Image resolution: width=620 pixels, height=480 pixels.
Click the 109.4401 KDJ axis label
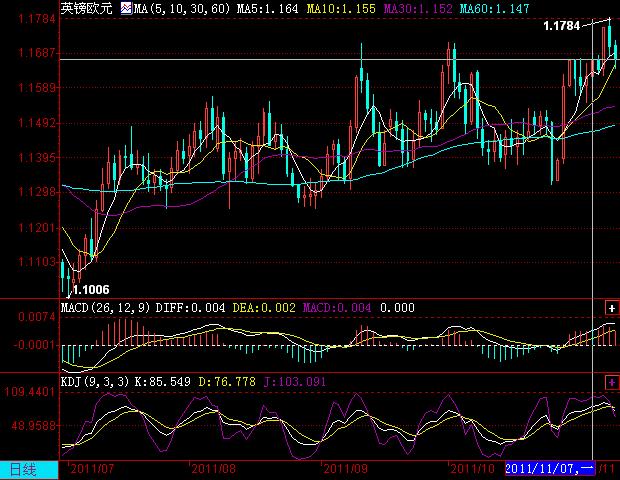click(x=30, y=391)
